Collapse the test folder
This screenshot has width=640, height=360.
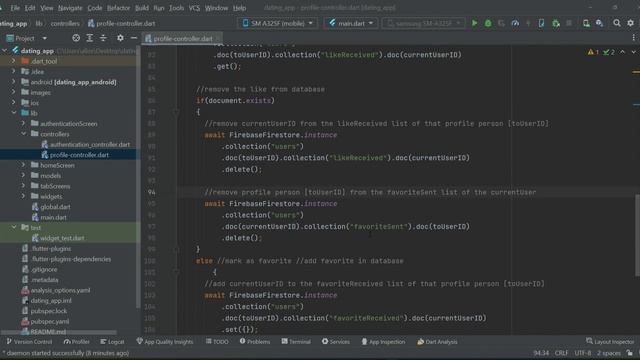pyautogui.click(x=13, y=227)
